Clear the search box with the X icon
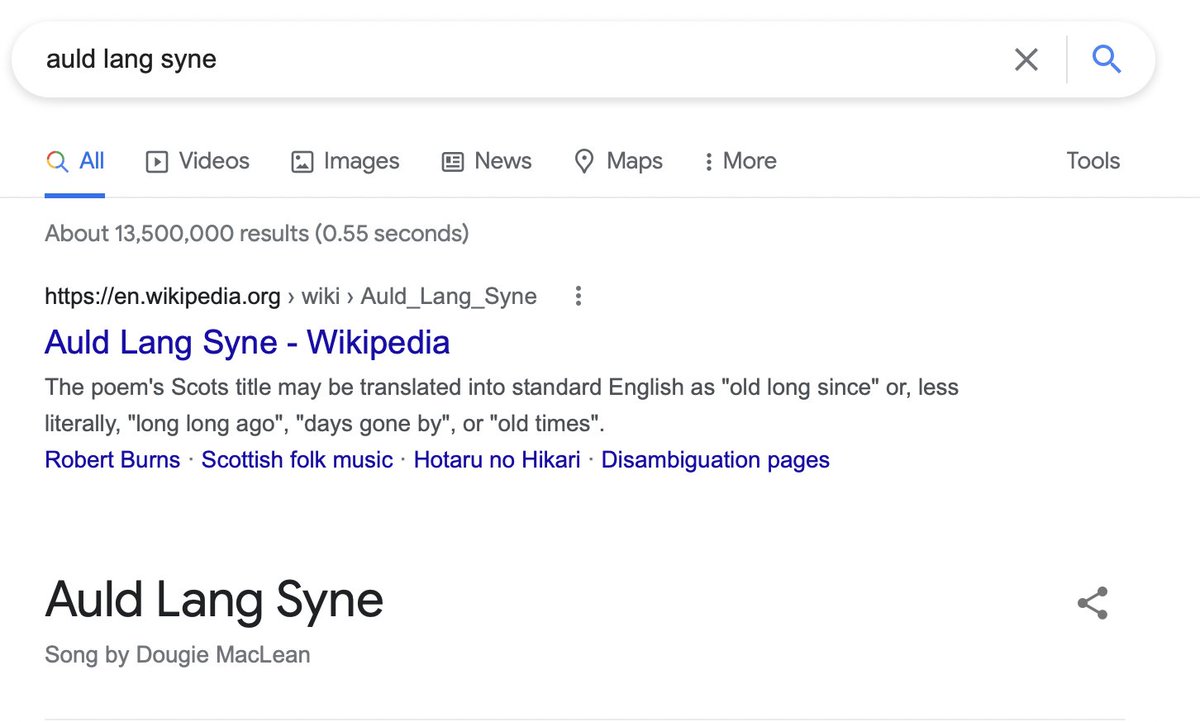The image size is (1200, 722). click(x=1026, y=60)
